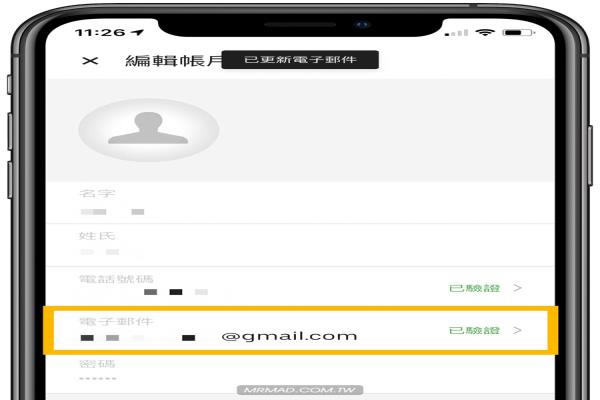This screenshot has width=600, height=400.
Task: Close the edit account screen with X
Action: pos(90,60)
